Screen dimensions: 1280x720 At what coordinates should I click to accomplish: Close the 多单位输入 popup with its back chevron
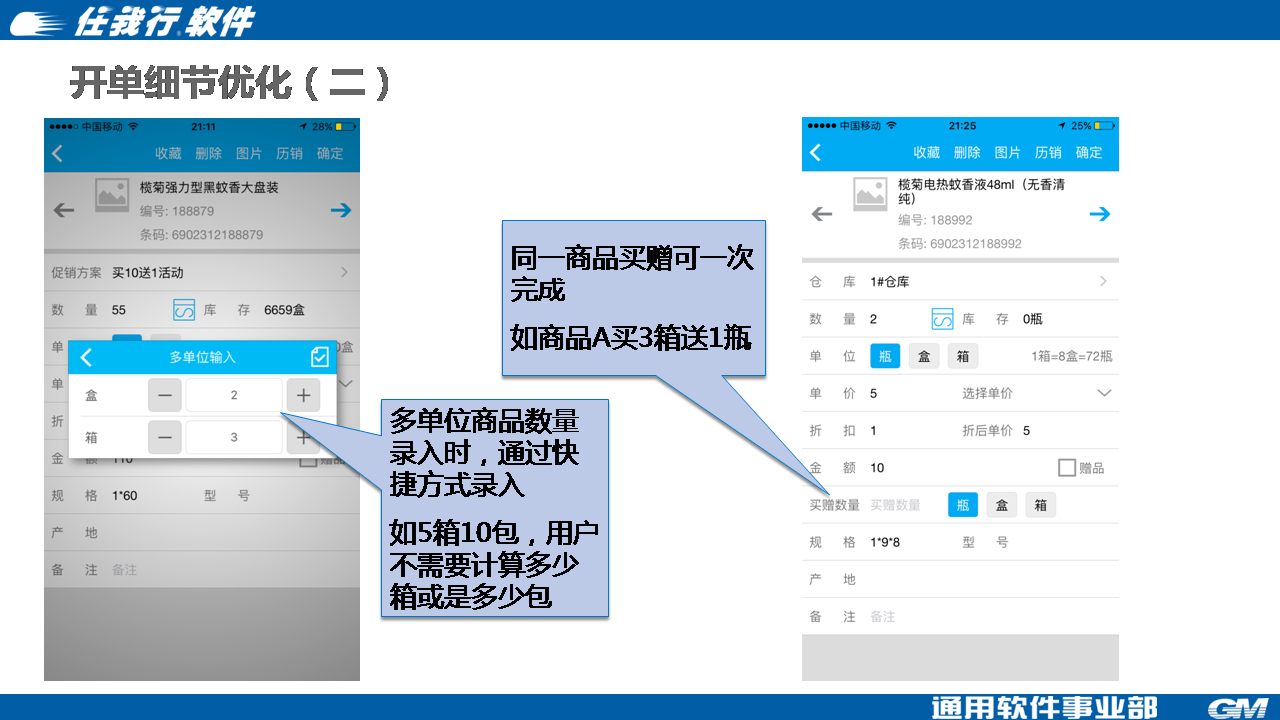click(87, 357)
